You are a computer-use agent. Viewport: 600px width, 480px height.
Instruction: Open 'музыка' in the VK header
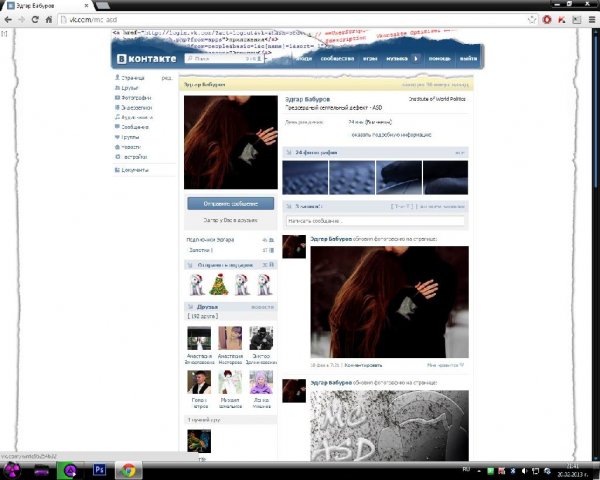tap(397, 59)
